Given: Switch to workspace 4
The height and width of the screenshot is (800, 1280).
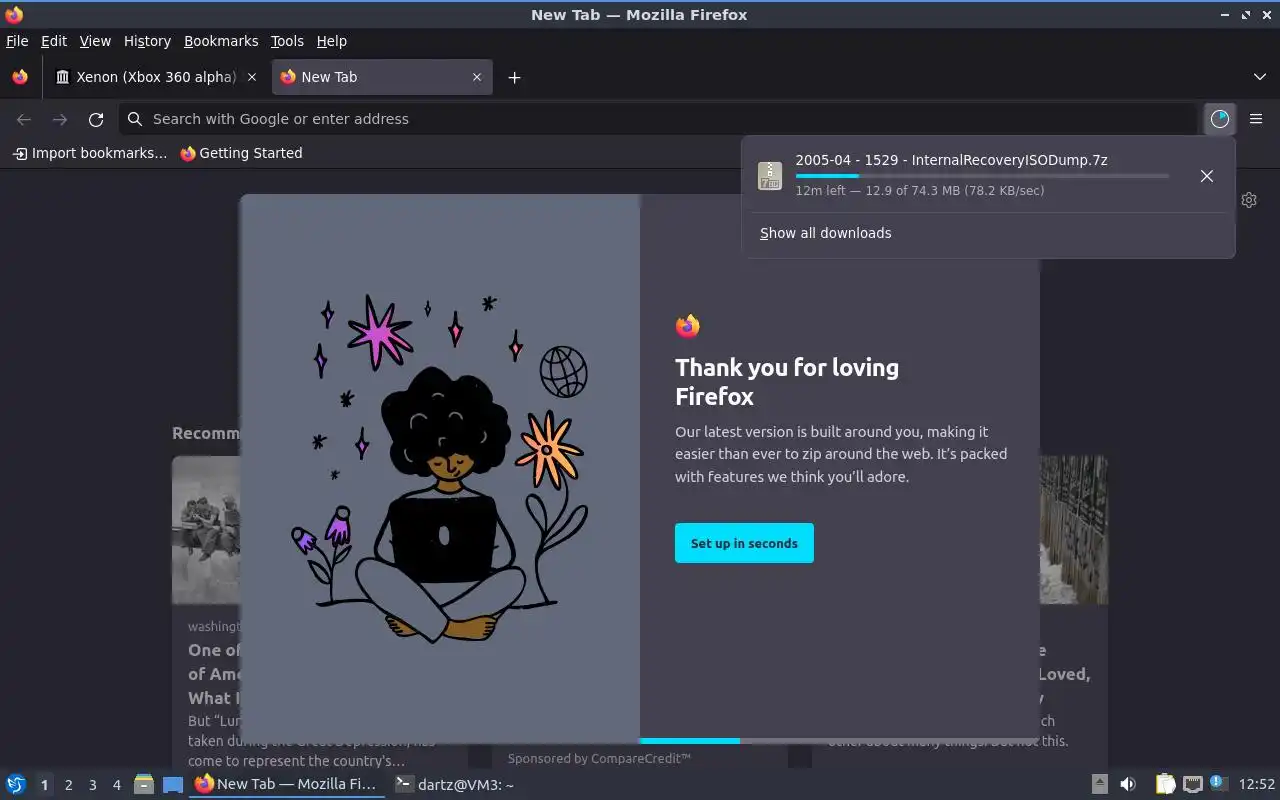Looking at the screenshot, I should 116,785.
